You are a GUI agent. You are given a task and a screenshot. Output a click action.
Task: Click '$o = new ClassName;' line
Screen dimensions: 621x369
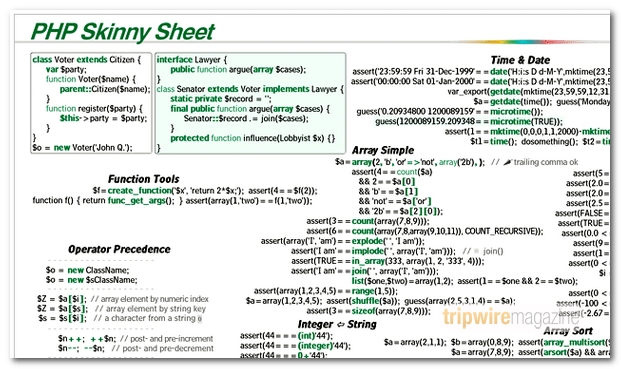click(87, 270)
